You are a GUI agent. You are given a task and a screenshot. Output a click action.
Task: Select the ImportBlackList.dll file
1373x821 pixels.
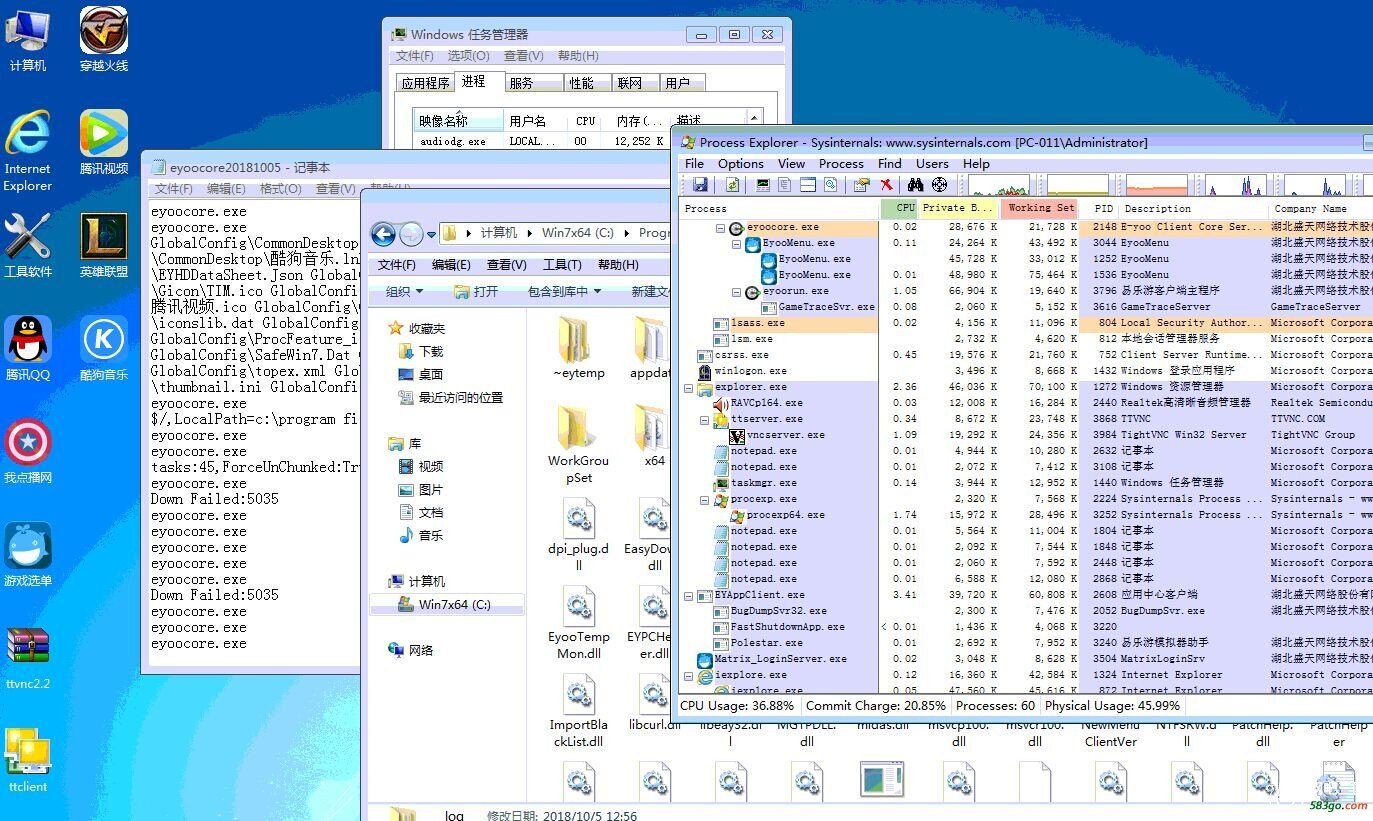click(578, 711)
